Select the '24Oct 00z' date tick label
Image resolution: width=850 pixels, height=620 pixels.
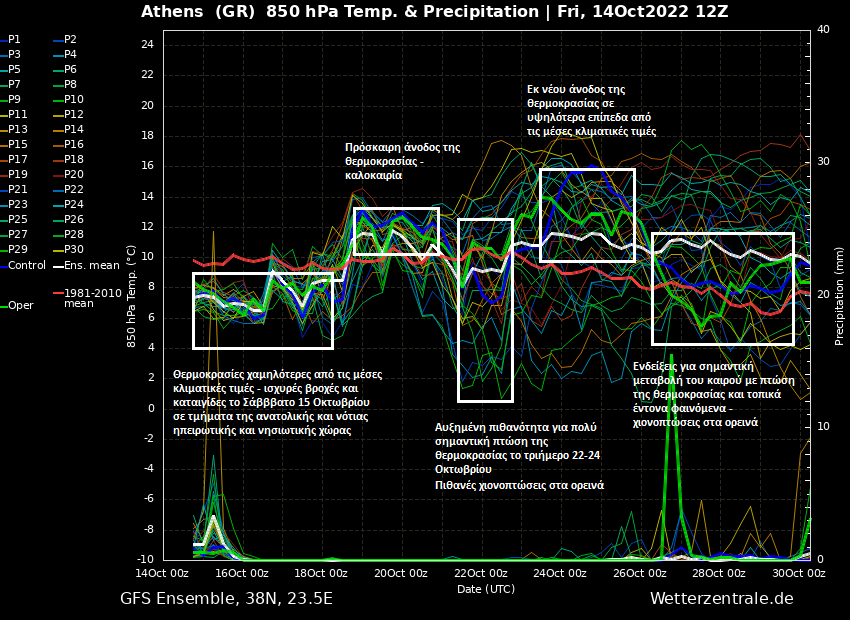[561, 573]
